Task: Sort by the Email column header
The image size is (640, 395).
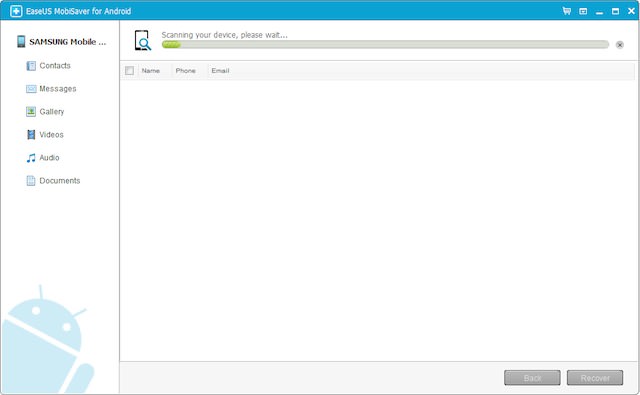Action: pyautogui.click(x=220, y=71)
